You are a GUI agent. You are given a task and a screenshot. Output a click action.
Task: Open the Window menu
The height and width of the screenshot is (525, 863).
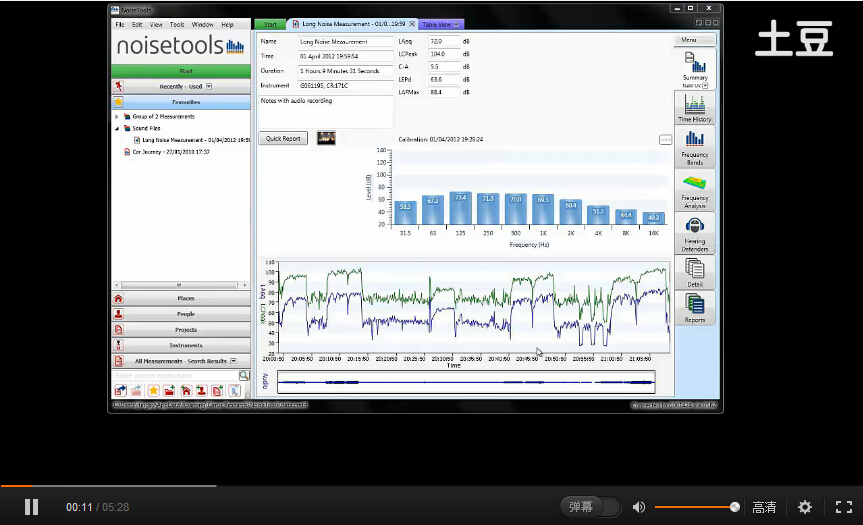[x=203, y=25]
